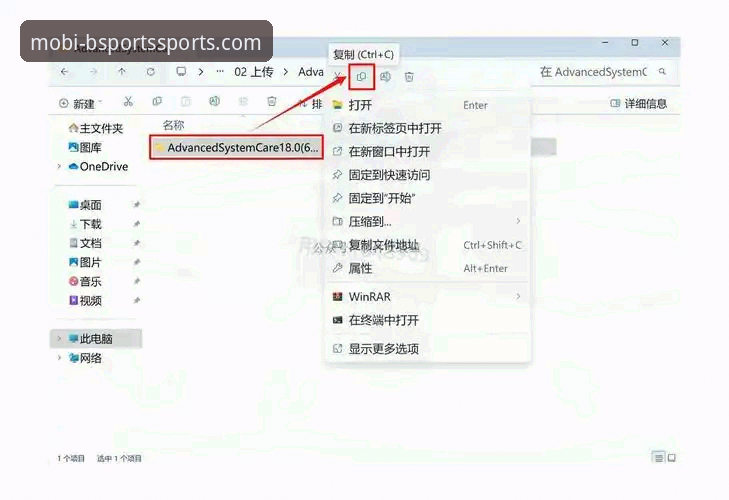Click the toolbar Delete trash icon
The image size is (729, 500).
(272, 101)
